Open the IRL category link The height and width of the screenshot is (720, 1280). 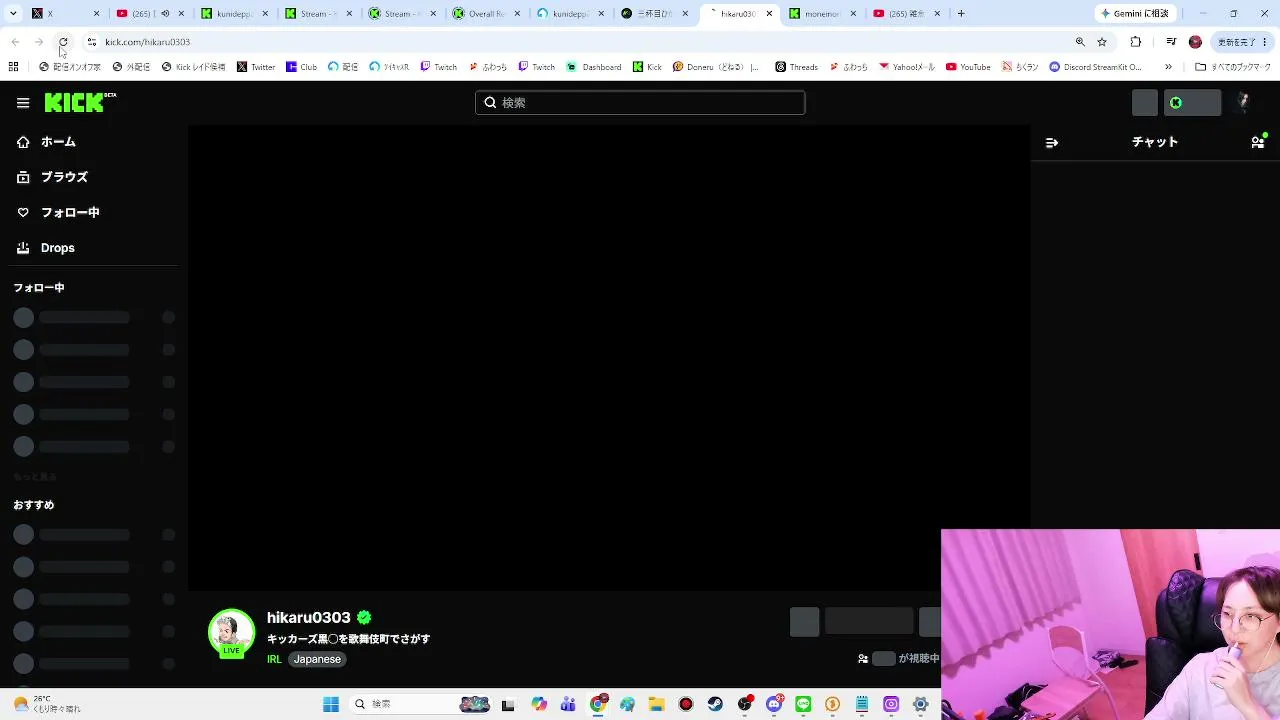pos(274,659)
